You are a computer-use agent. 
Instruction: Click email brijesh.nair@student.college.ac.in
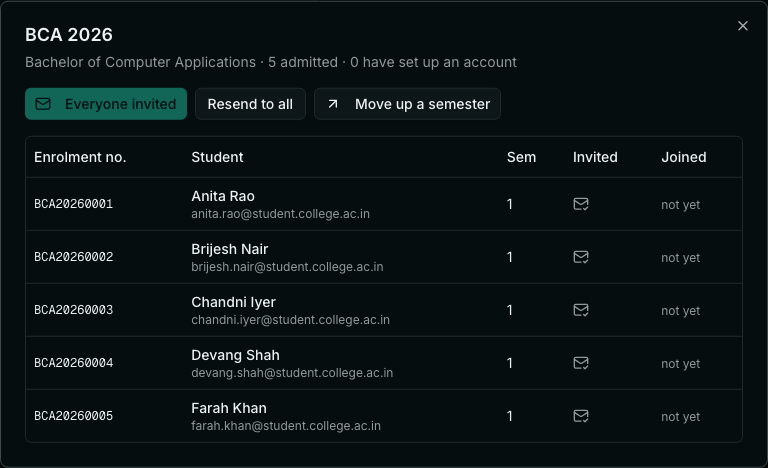[288, 267]
